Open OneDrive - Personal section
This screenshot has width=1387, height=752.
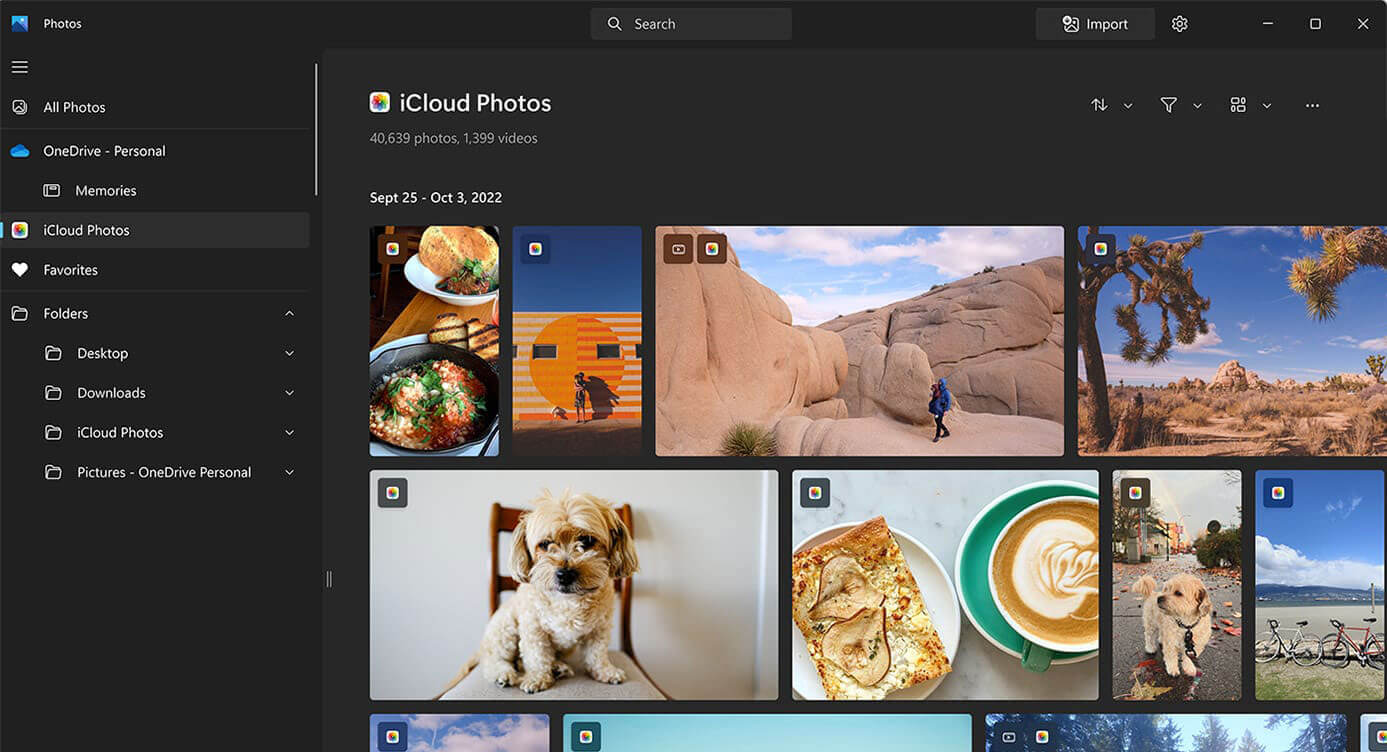pyautogui.click(x=155, y=151)
